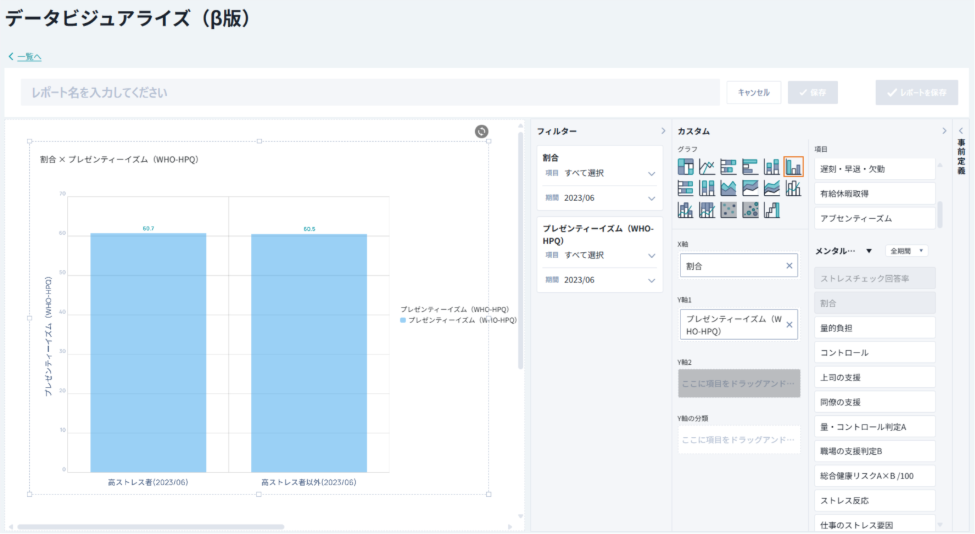Click the orange-highlighted column chart icon
Viewport: 975px width, 534px height.
pos(793,167)
